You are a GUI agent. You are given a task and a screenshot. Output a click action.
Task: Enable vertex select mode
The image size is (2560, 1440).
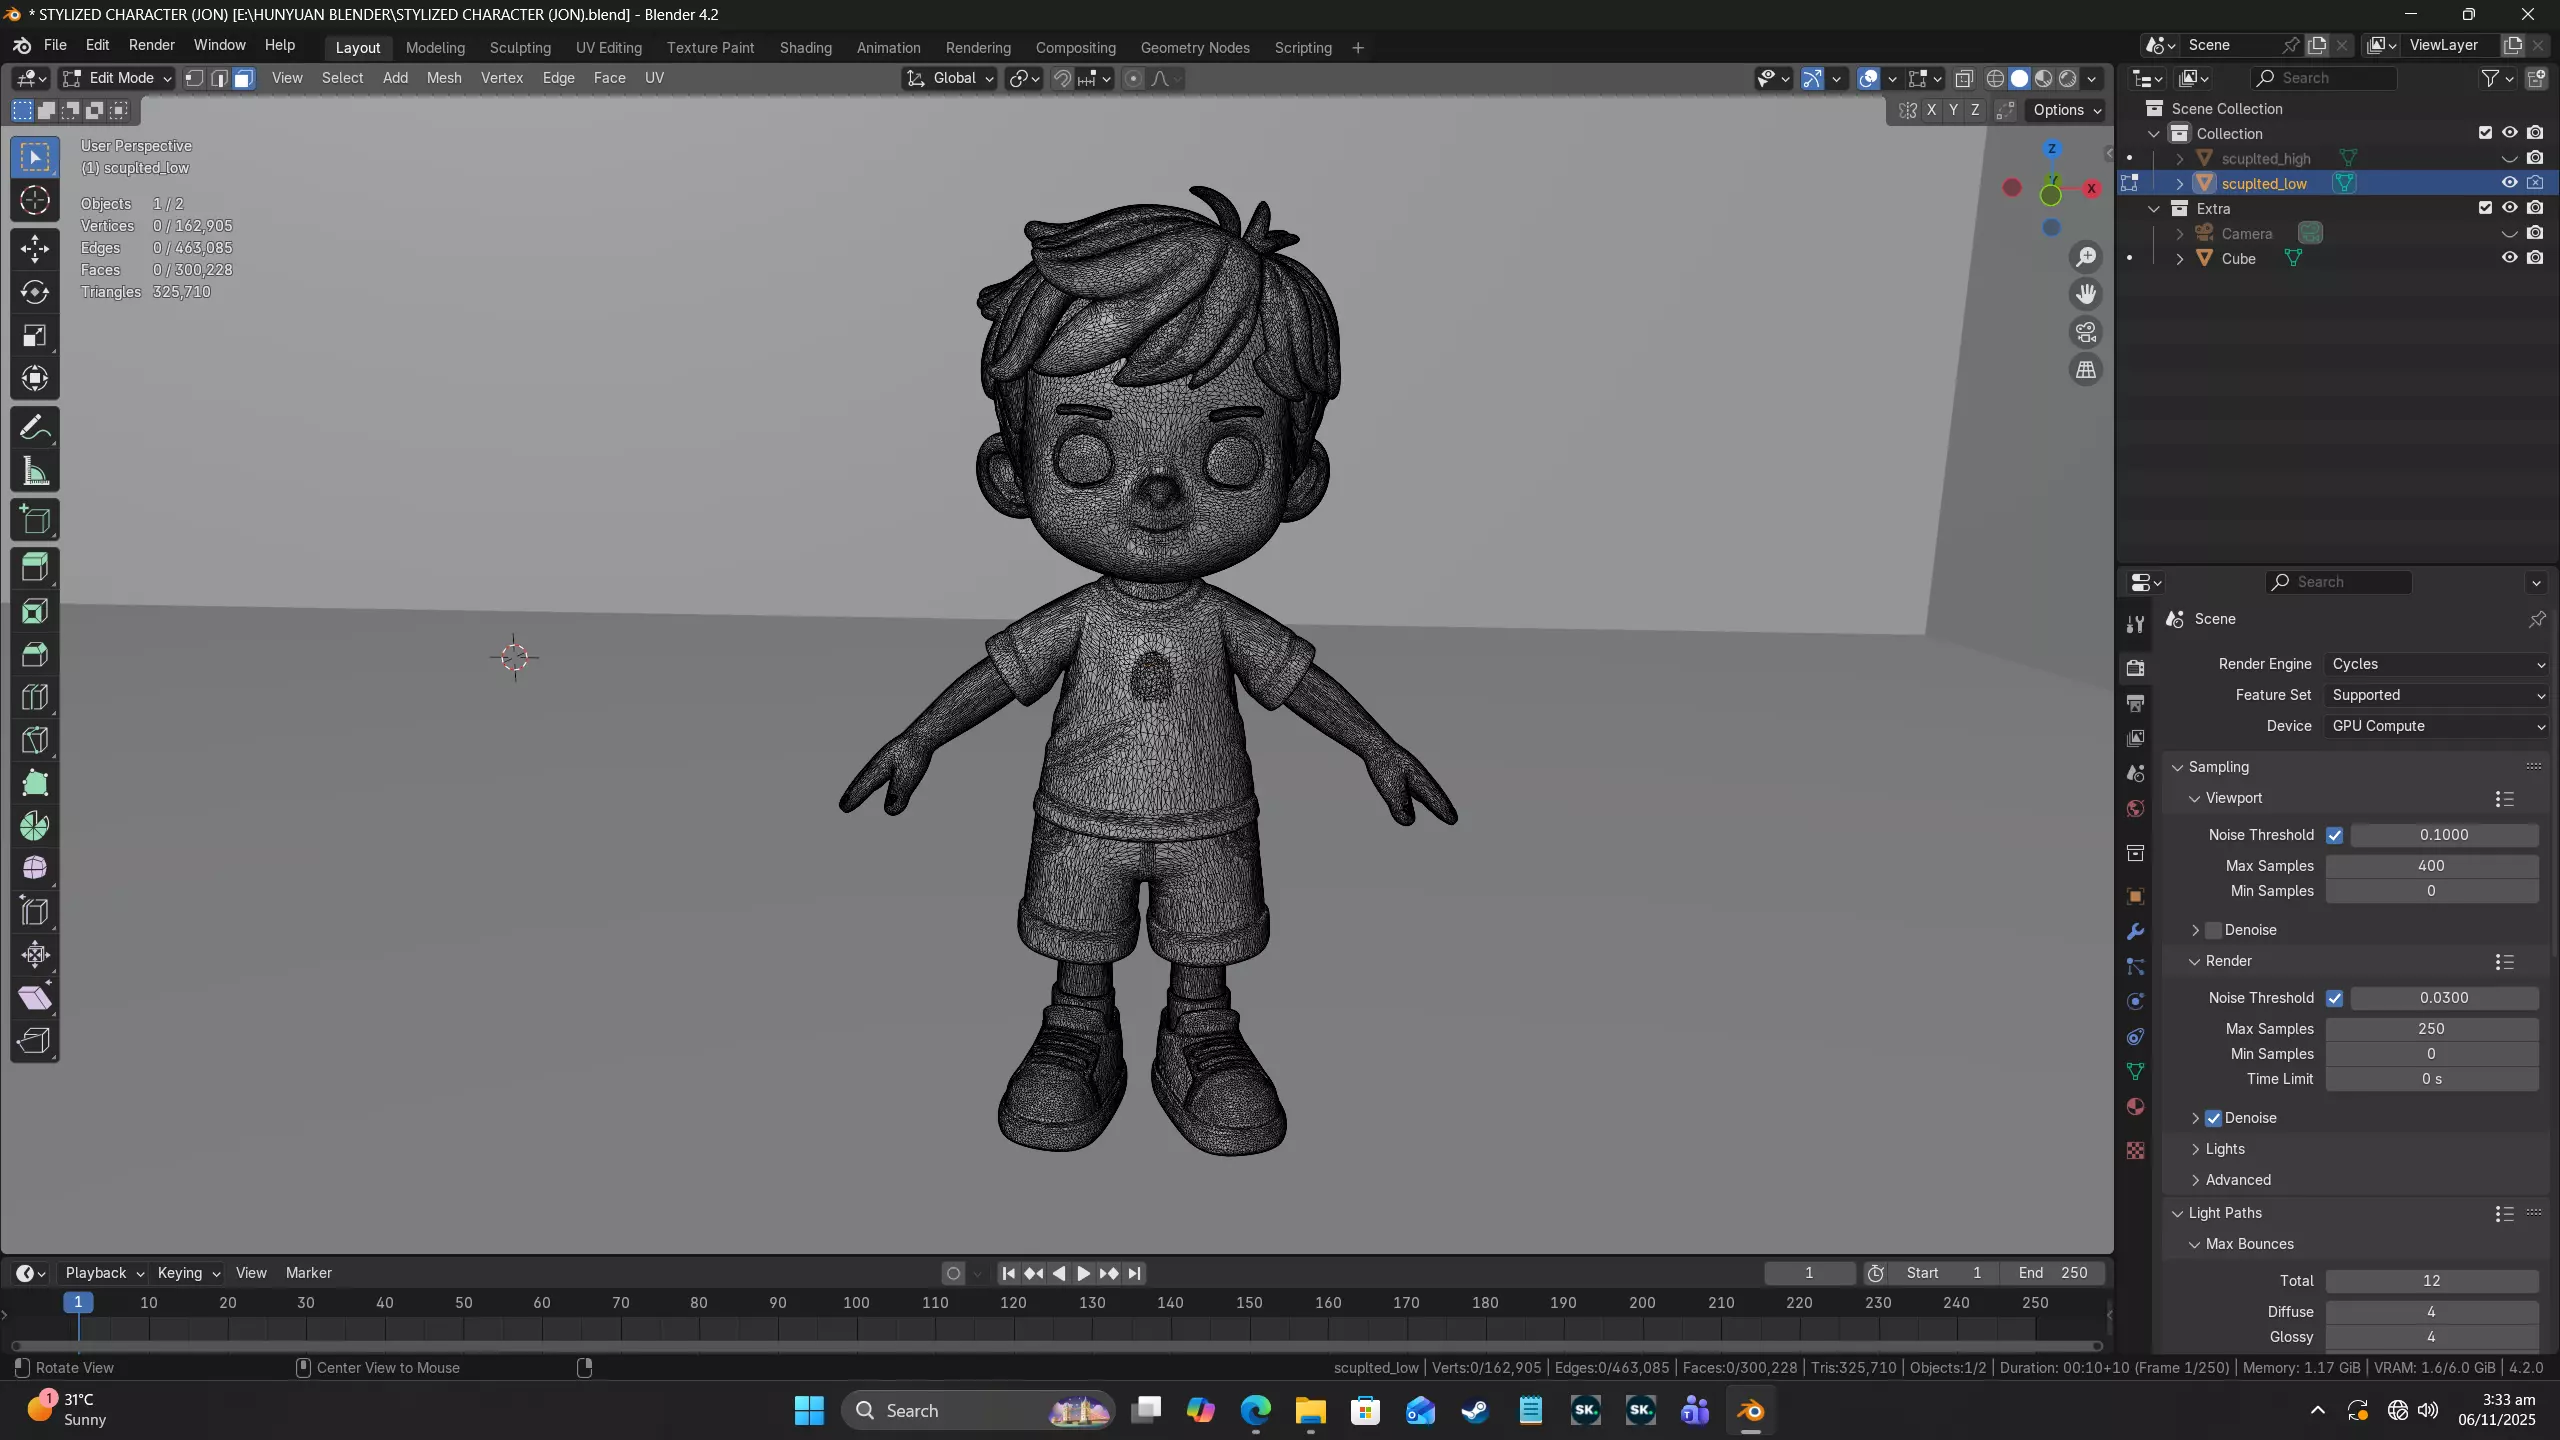coord(195,78)
